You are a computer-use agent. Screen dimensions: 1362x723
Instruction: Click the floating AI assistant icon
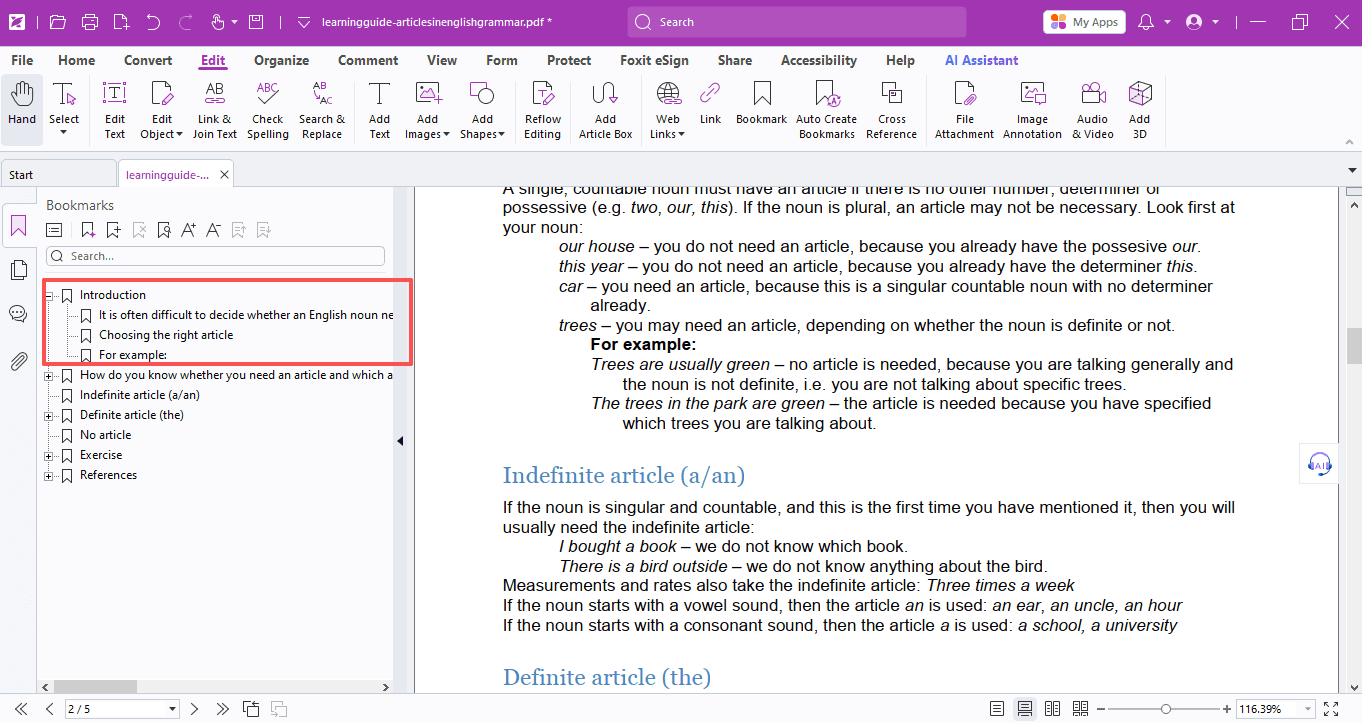1319,463
